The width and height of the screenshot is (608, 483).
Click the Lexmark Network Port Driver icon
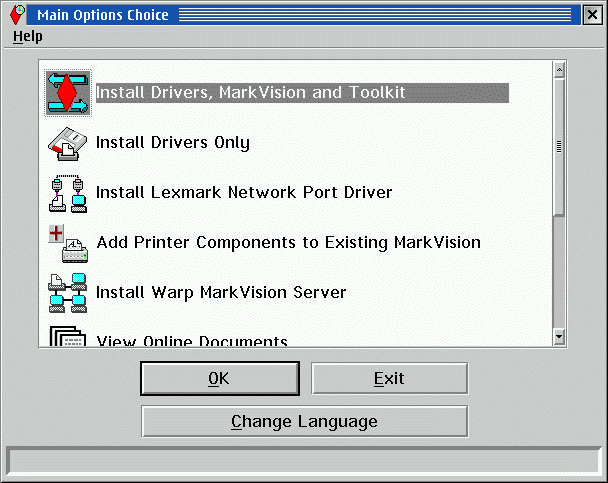pyautogui.click(x=68, y=193)
